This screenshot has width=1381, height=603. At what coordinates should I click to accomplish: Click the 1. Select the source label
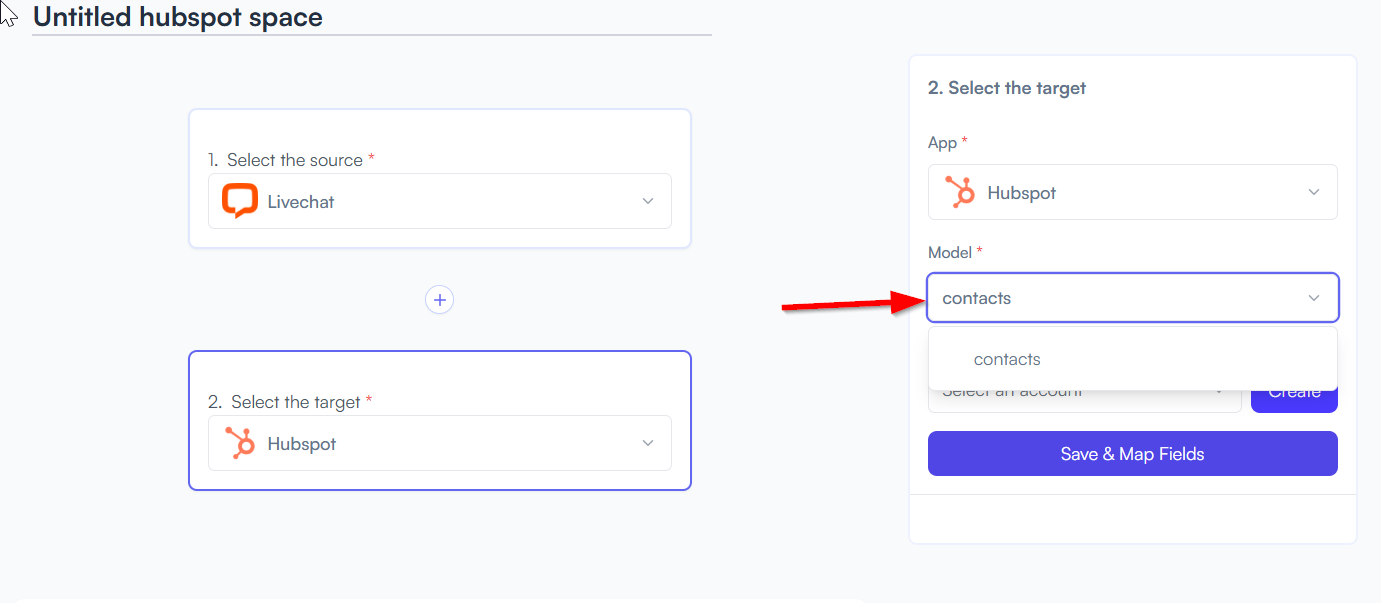coord(292,160)
